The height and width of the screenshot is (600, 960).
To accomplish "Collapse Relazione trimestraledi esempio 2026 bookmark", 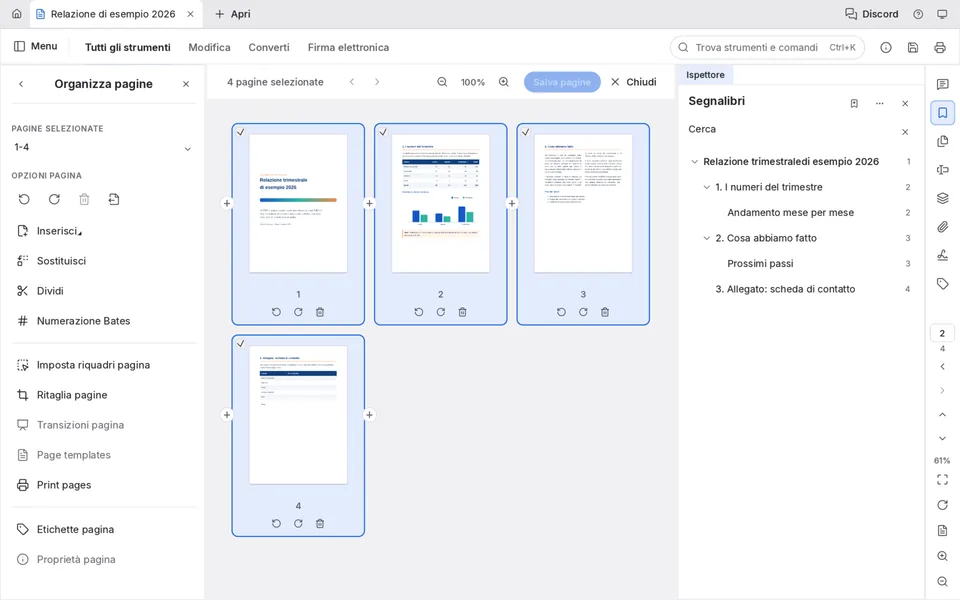I will (694, 162).
